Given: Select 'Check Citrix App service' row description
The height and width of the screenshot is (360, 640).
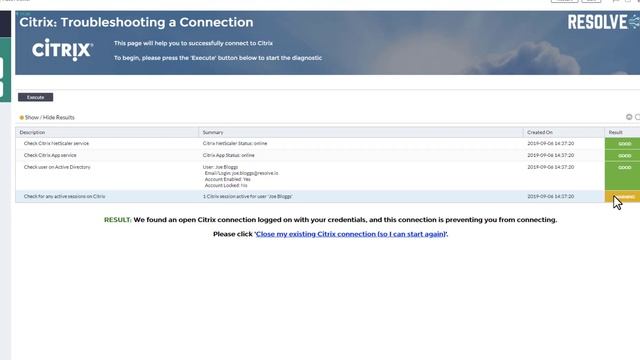Looking at the screenshot, I should click(50, 155).
